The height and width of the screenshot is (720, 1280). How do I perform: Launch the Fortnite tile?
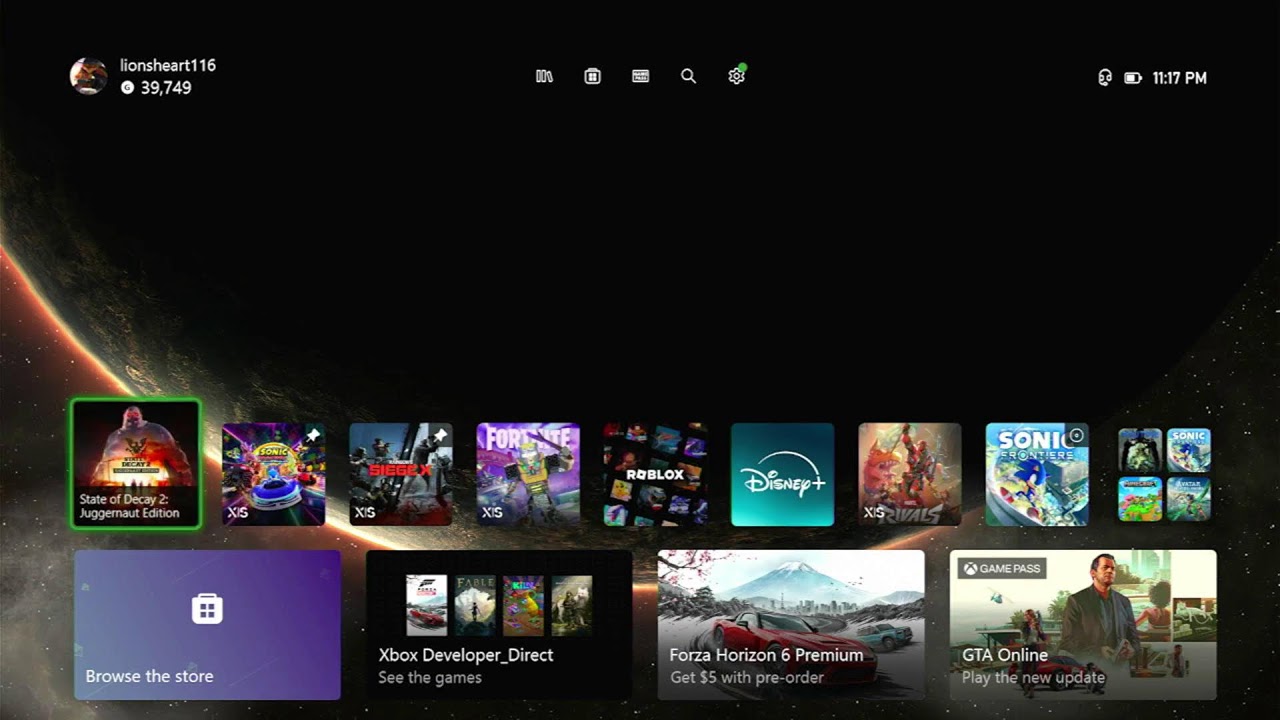(x=528, y=474)
